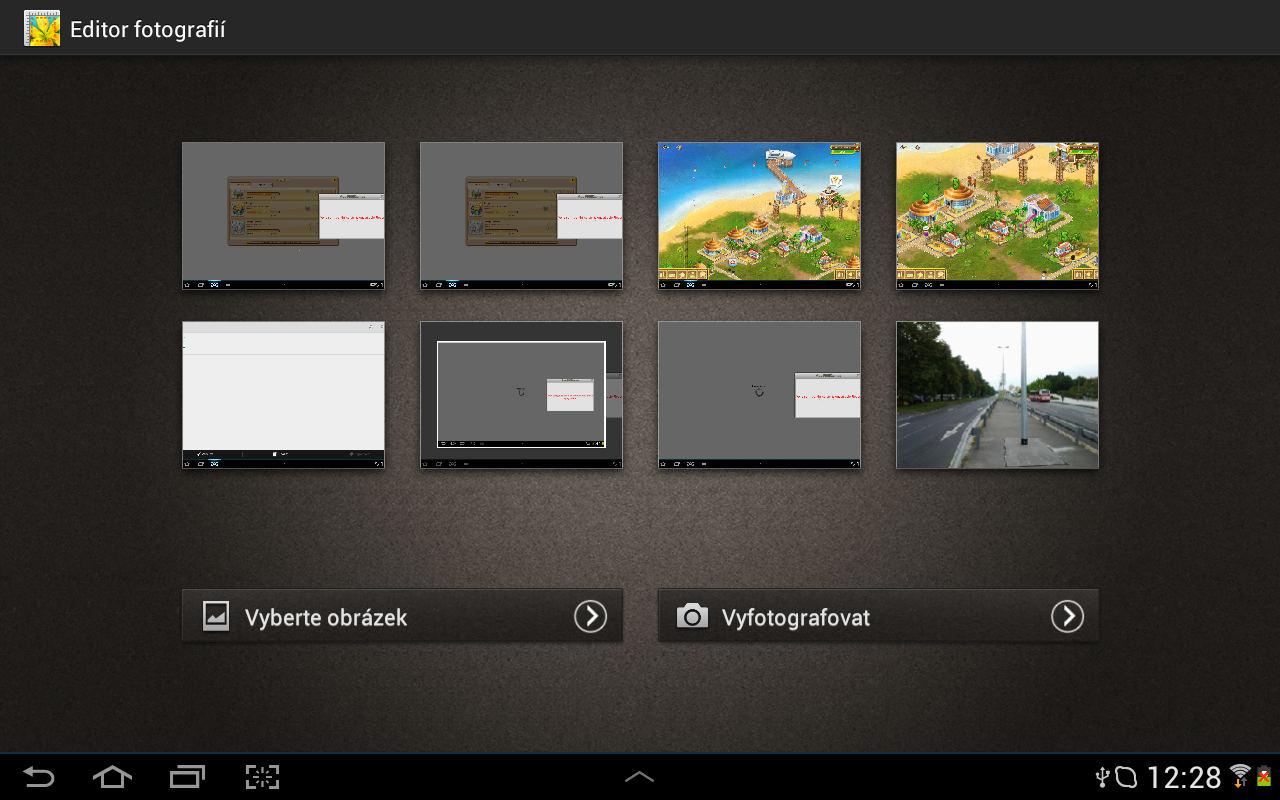Tap the Wi-Fi status icon
The image size is (1280, 800).
tap(1240, 775)
